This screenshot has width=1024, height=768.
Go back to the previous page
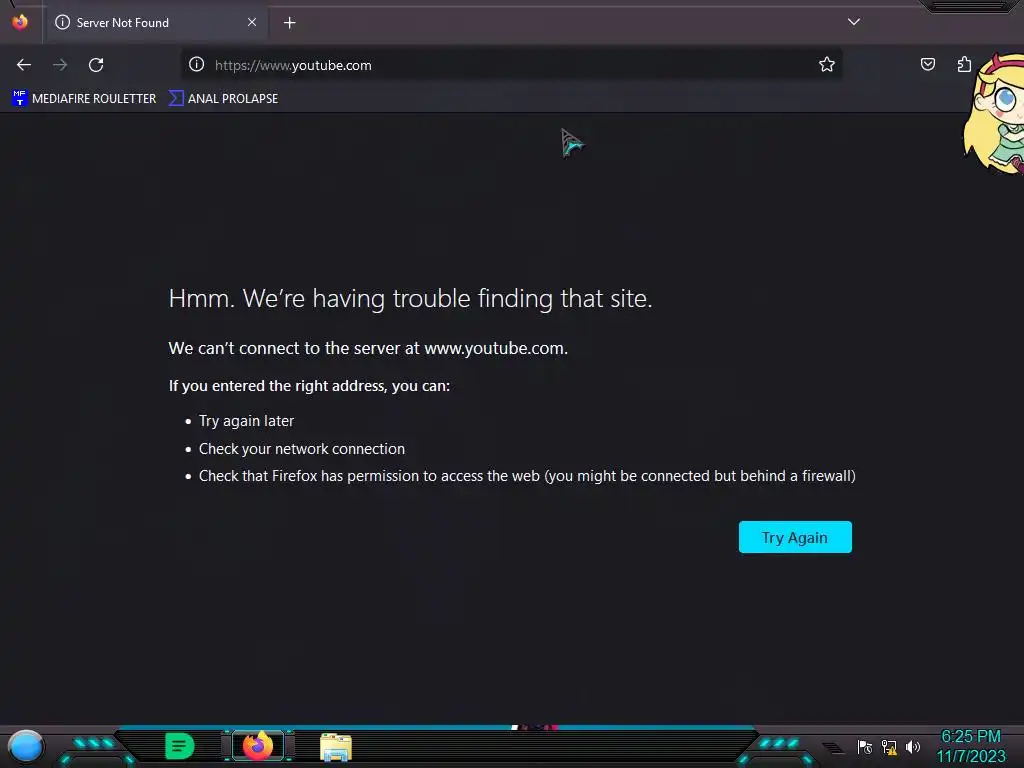tap(24, 65)
